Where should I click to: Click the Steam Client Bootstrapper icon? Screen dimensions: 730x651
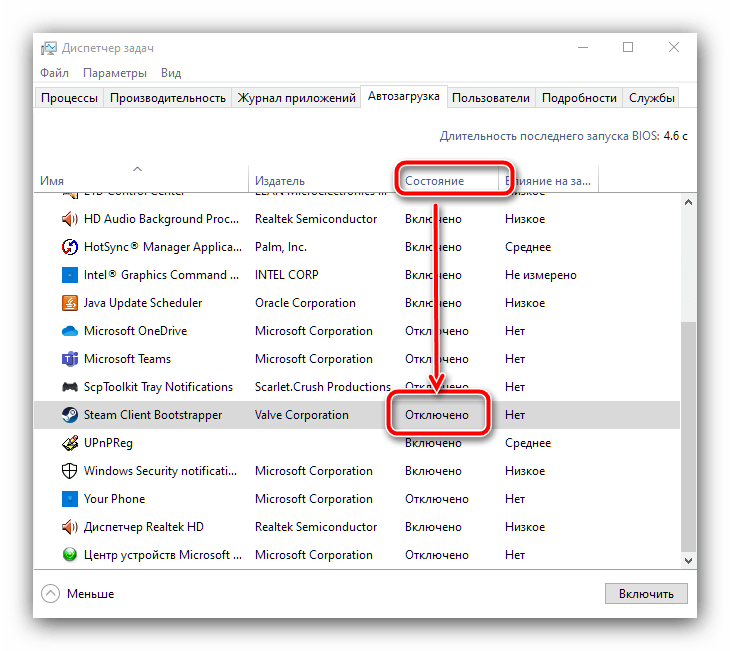click(70, 415)
